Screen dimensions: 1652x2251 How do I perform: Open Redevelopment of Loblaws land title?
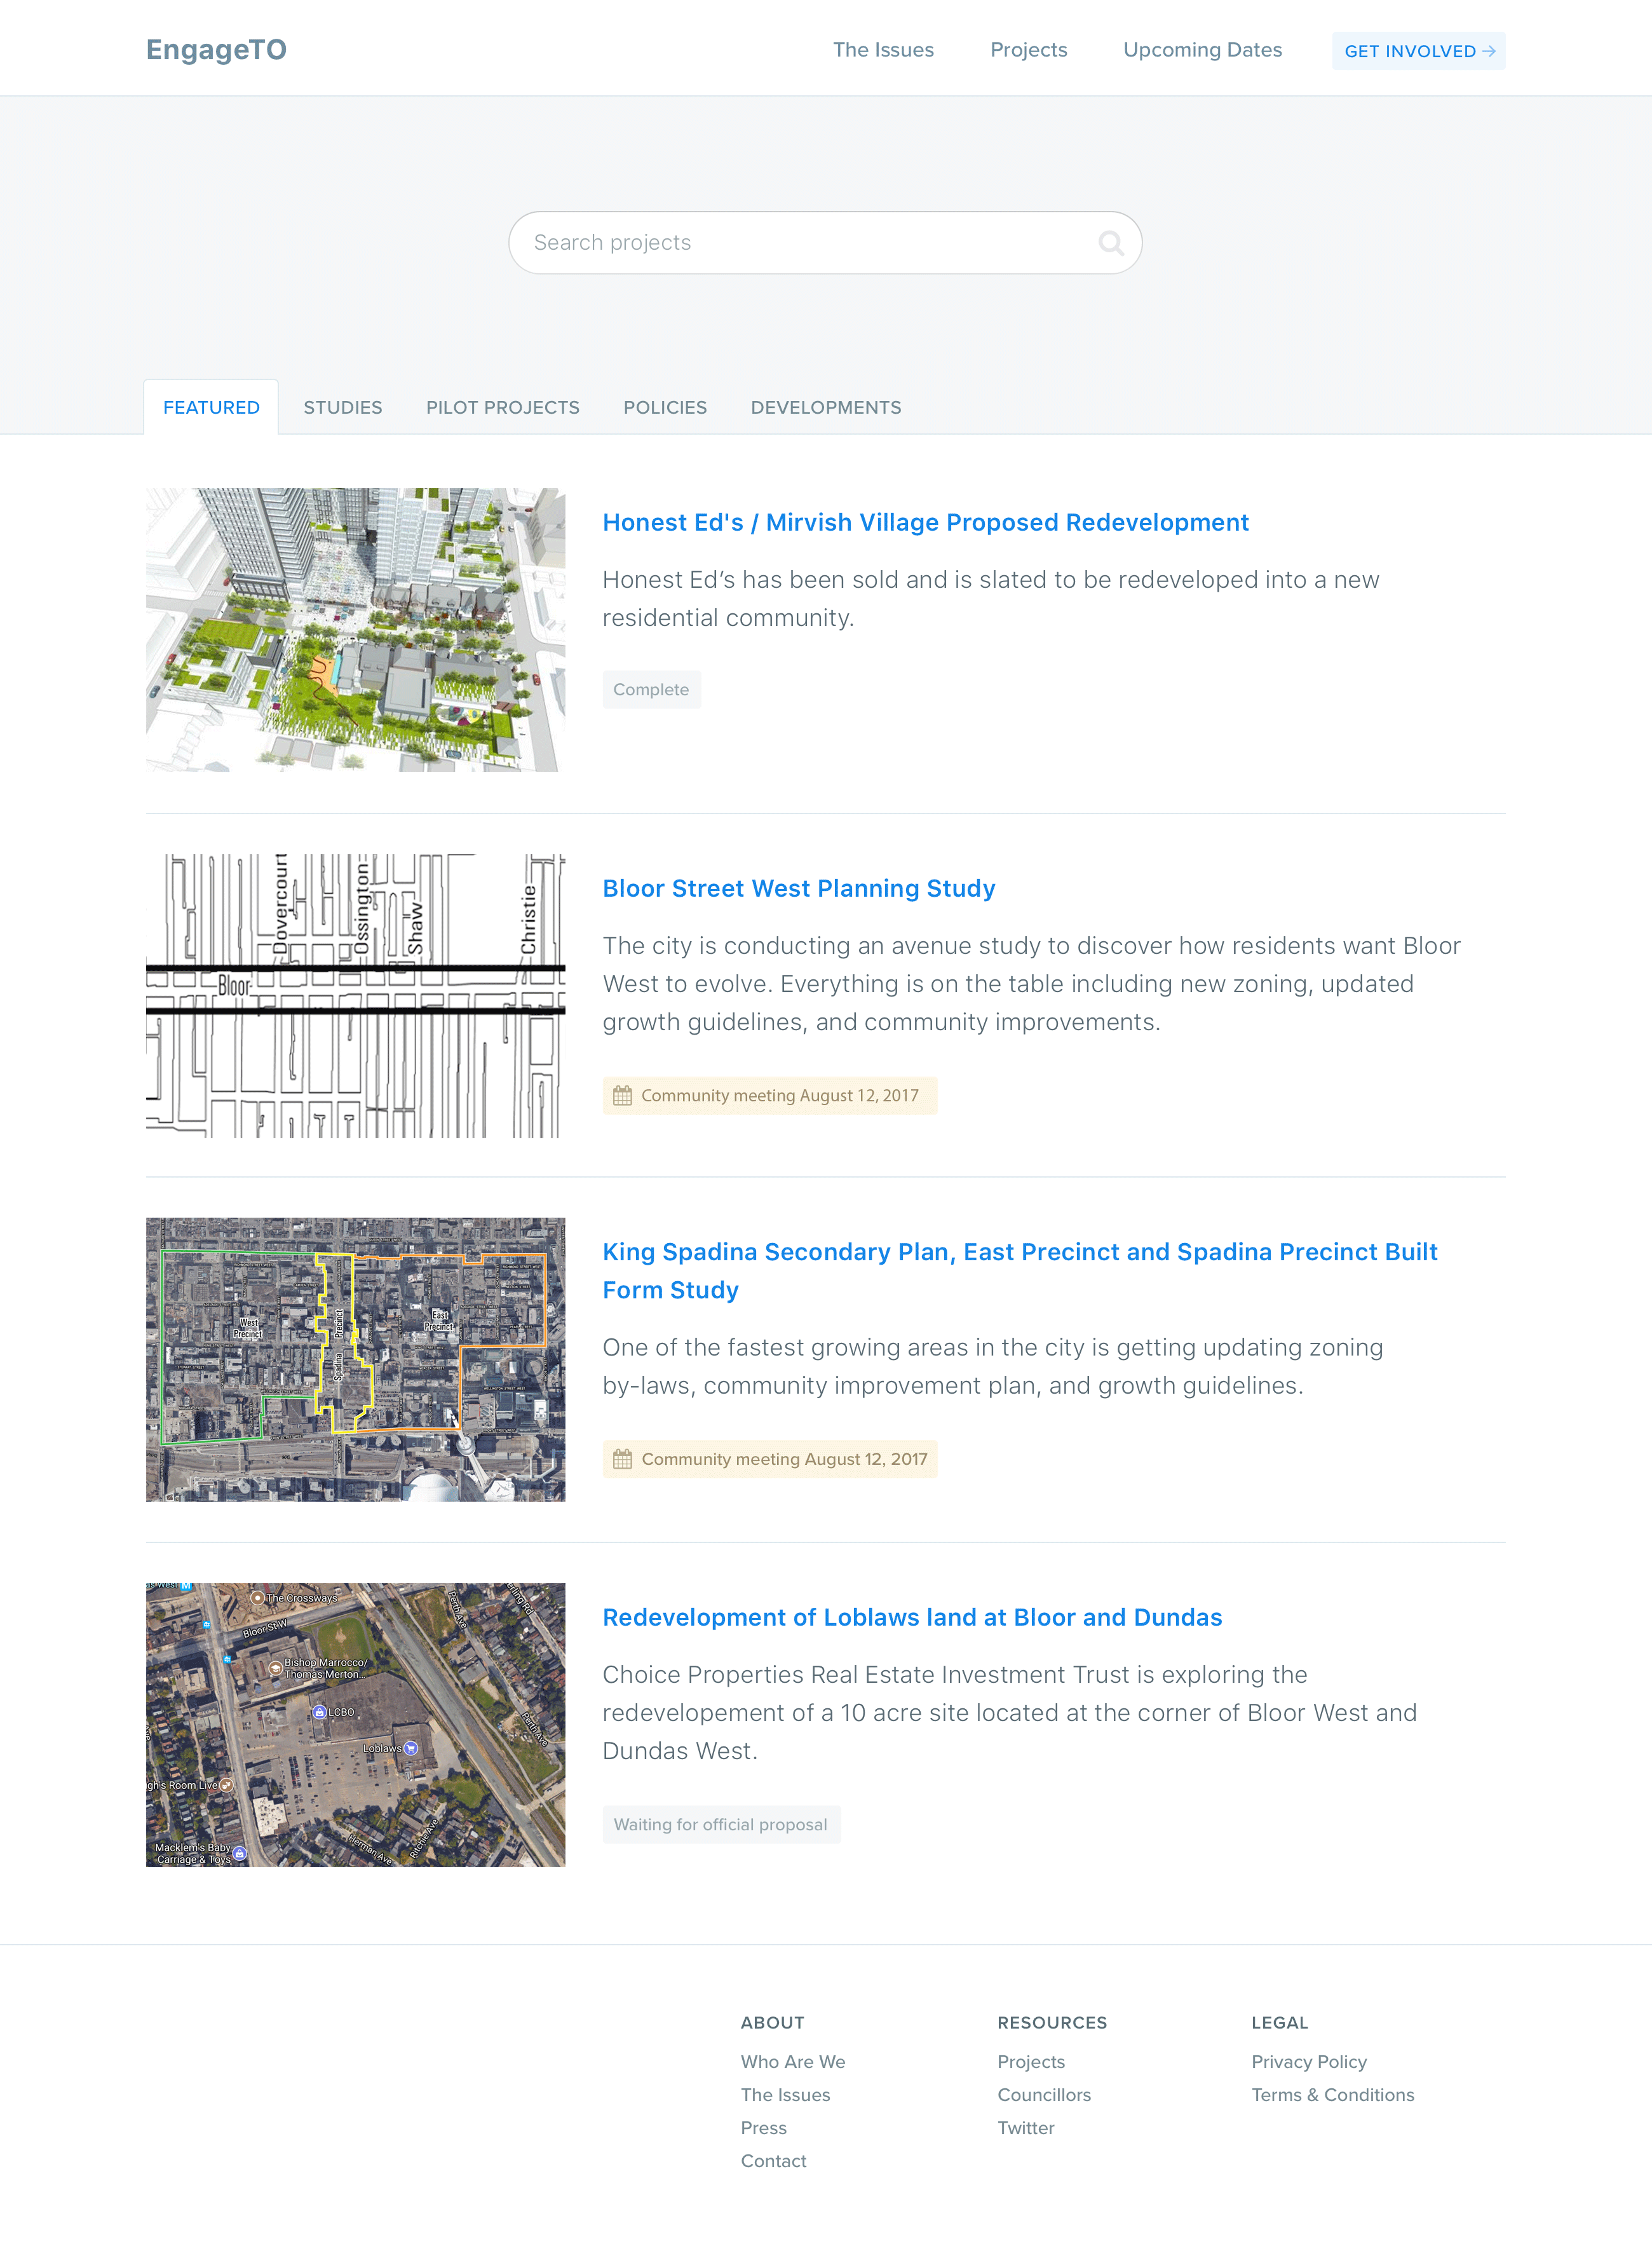912,1617
